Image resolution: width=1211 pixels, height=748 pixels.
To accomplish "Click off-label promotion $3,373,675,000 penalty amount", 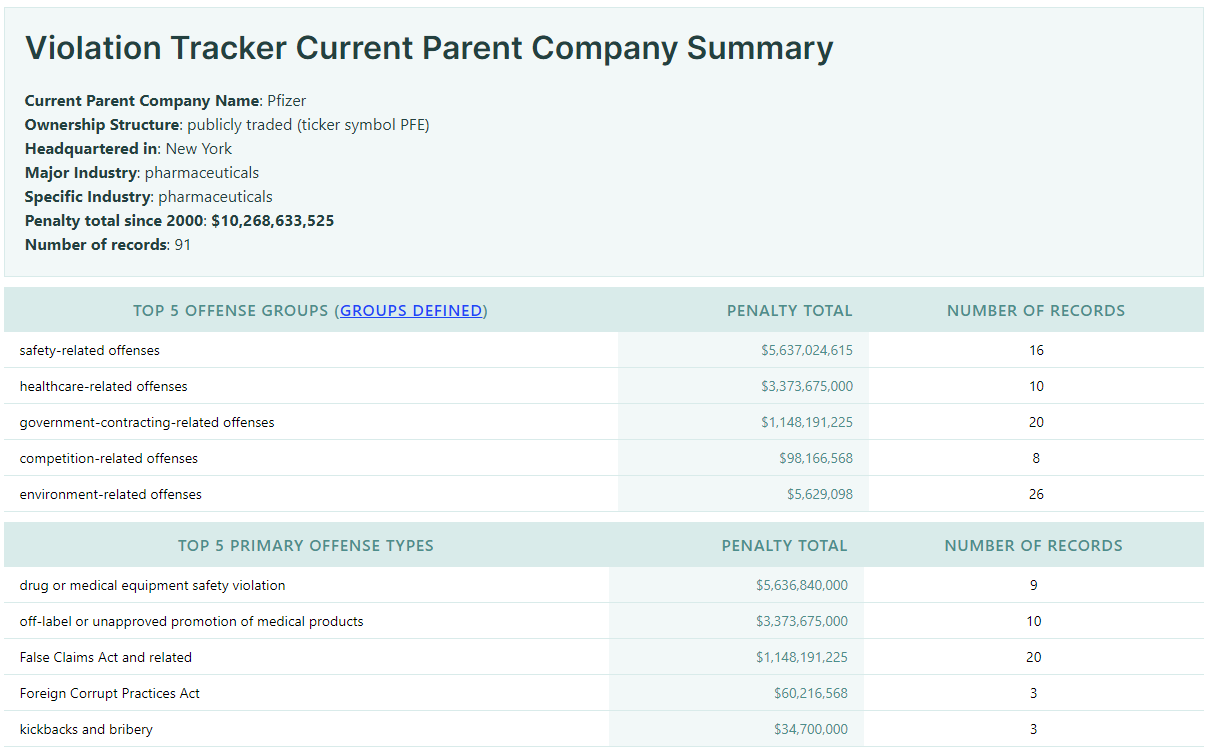I will tap(802, 622).
